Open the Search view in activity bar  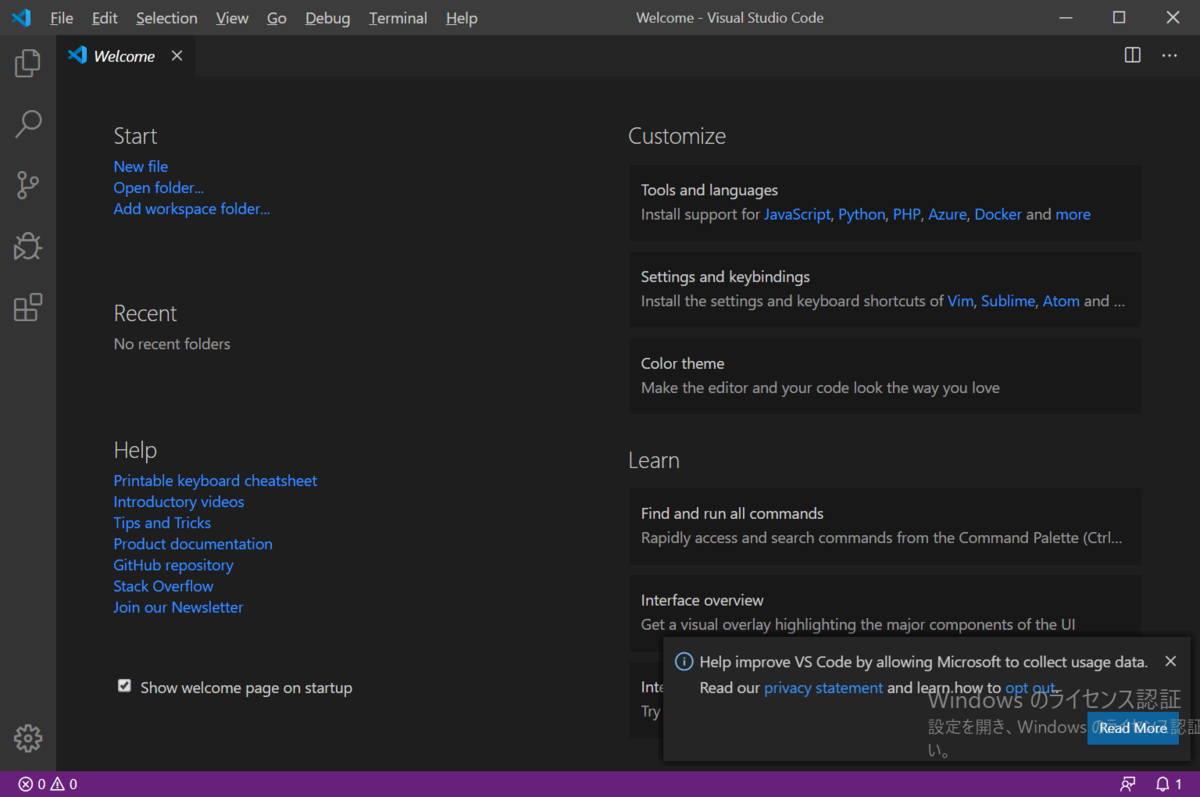(x=28, y=124)
